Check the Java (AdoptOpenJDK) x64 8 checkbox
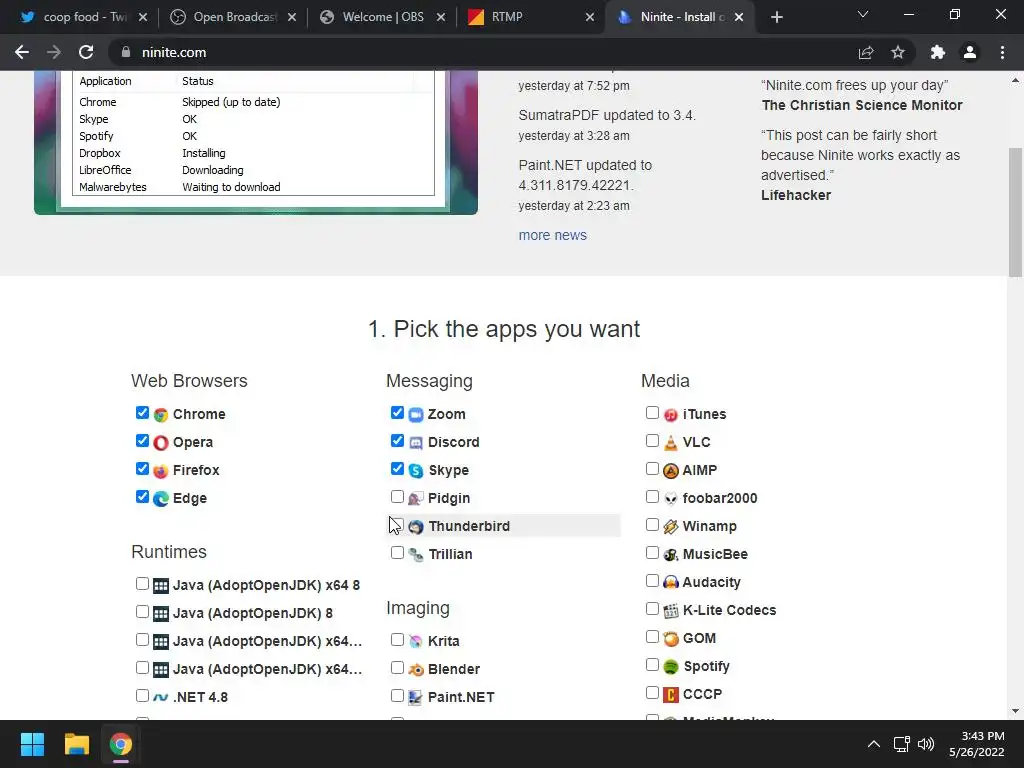Image resolution: width=1024 pixels, height=768 pixels. click(x=142, y=584)
